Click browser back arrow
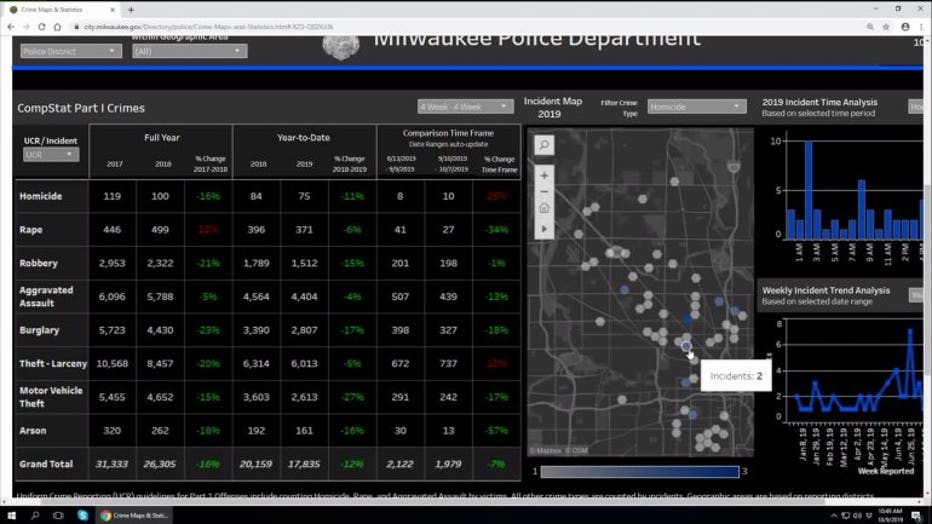This screenshot has width=932, height=524. [x=11, y=27]
